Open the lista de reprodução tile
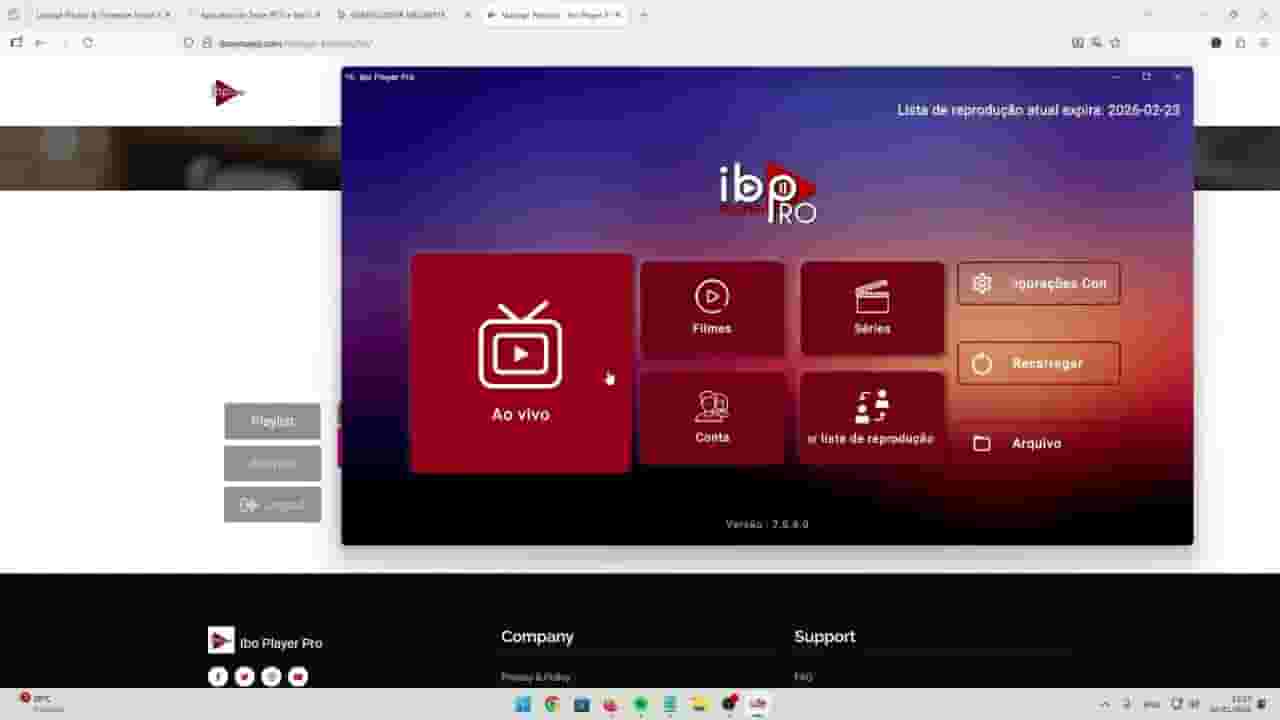The image size is (1280, 720). 872,418
